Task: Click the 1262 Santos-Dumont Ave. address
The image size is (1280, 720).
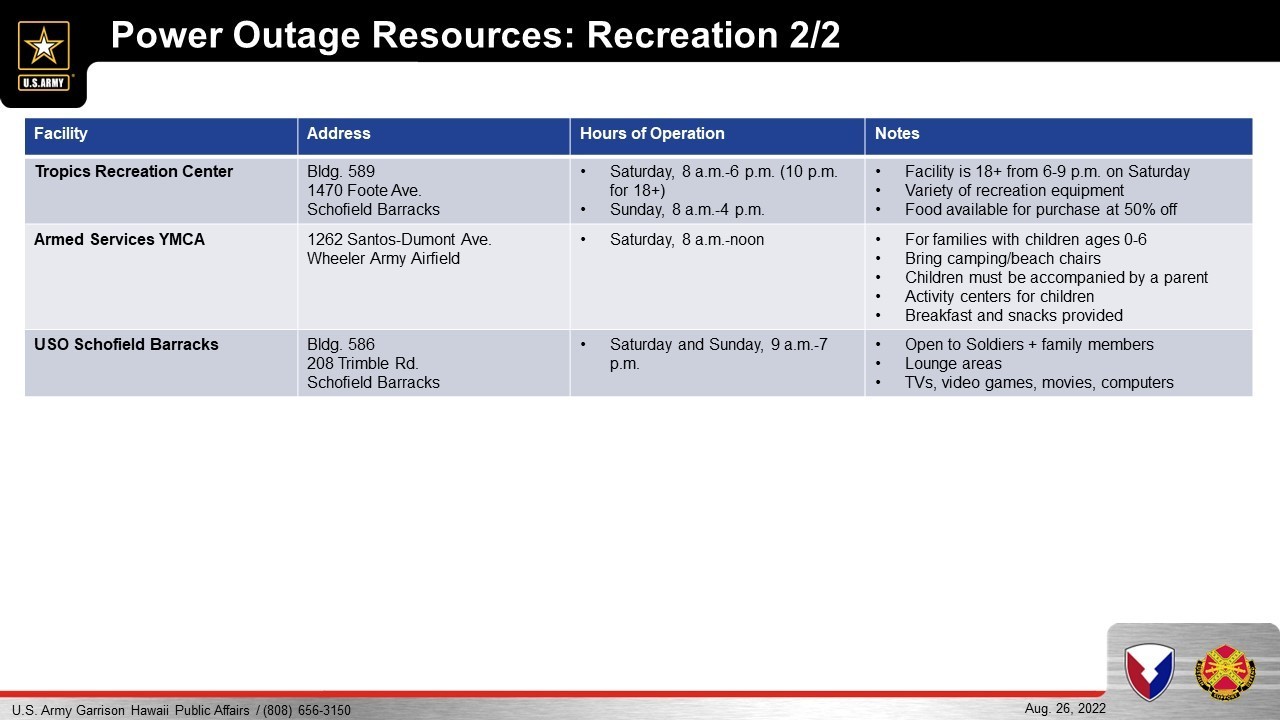Action: click(x=399, y=240)
